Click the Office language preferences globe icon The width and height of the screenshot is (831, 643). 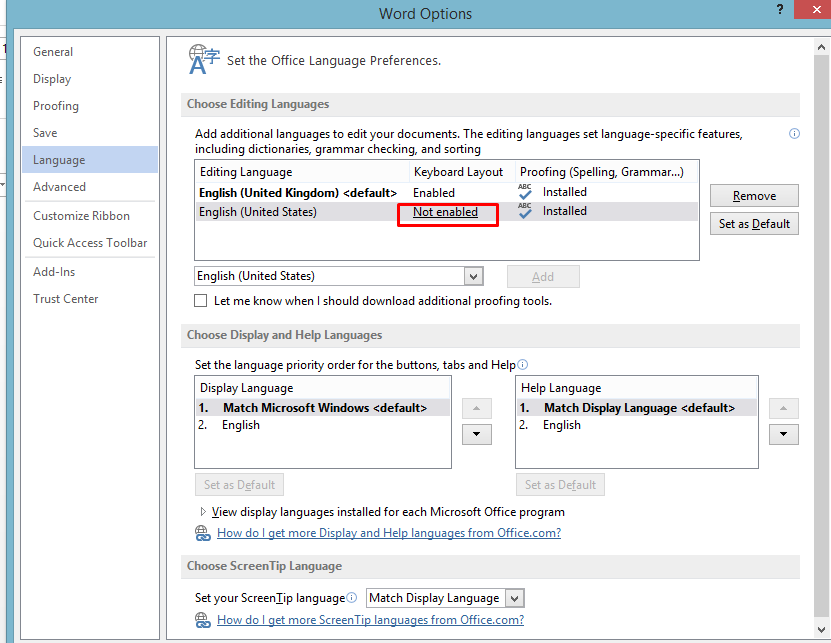(204, 59)
